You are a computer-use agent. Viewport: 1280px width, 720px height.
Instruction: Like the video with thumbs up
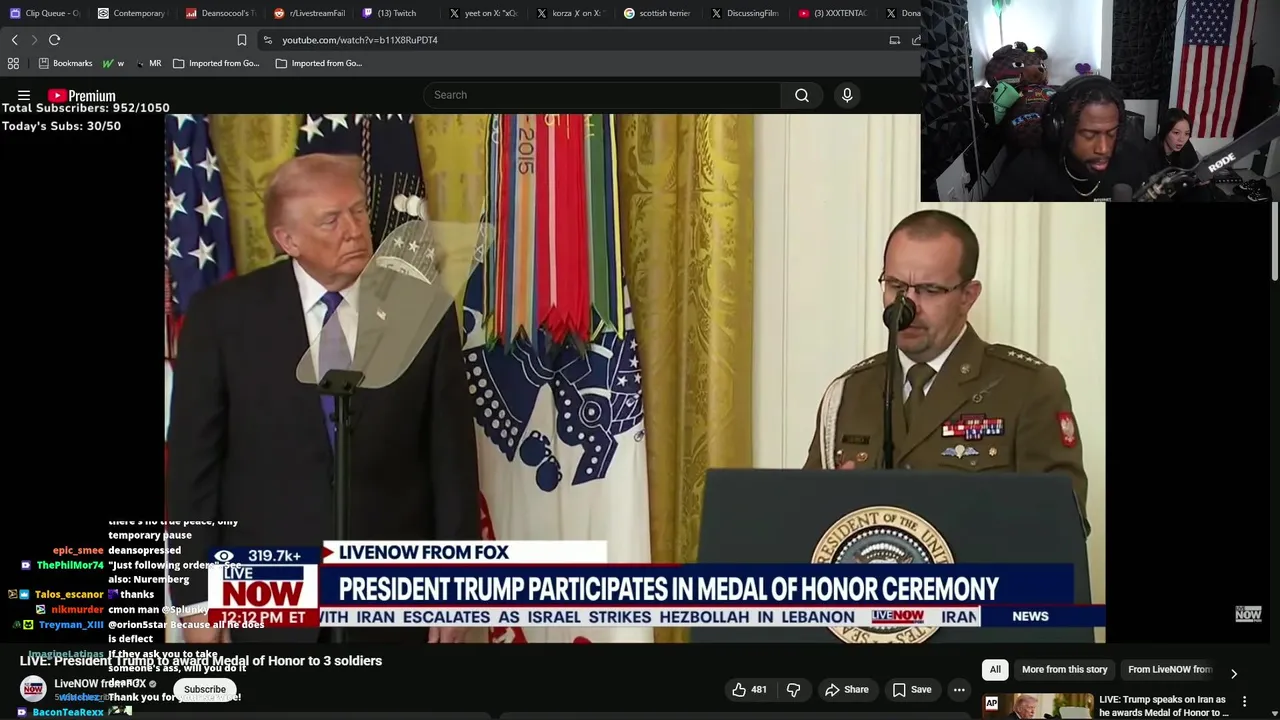(x=749, y=689)
